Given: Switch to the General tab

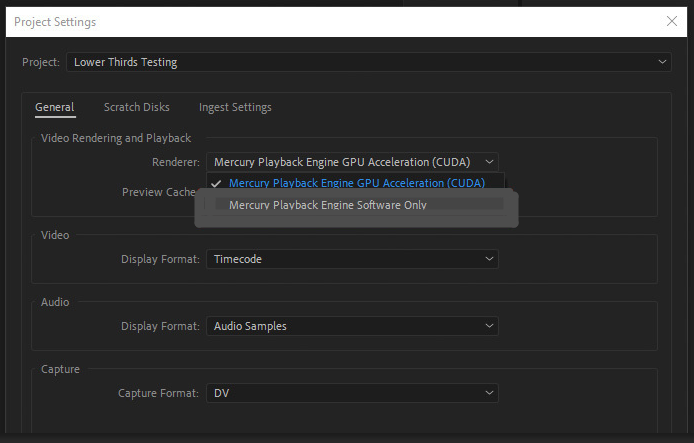Looking at the screenshot, I should [x=55, y=107].
